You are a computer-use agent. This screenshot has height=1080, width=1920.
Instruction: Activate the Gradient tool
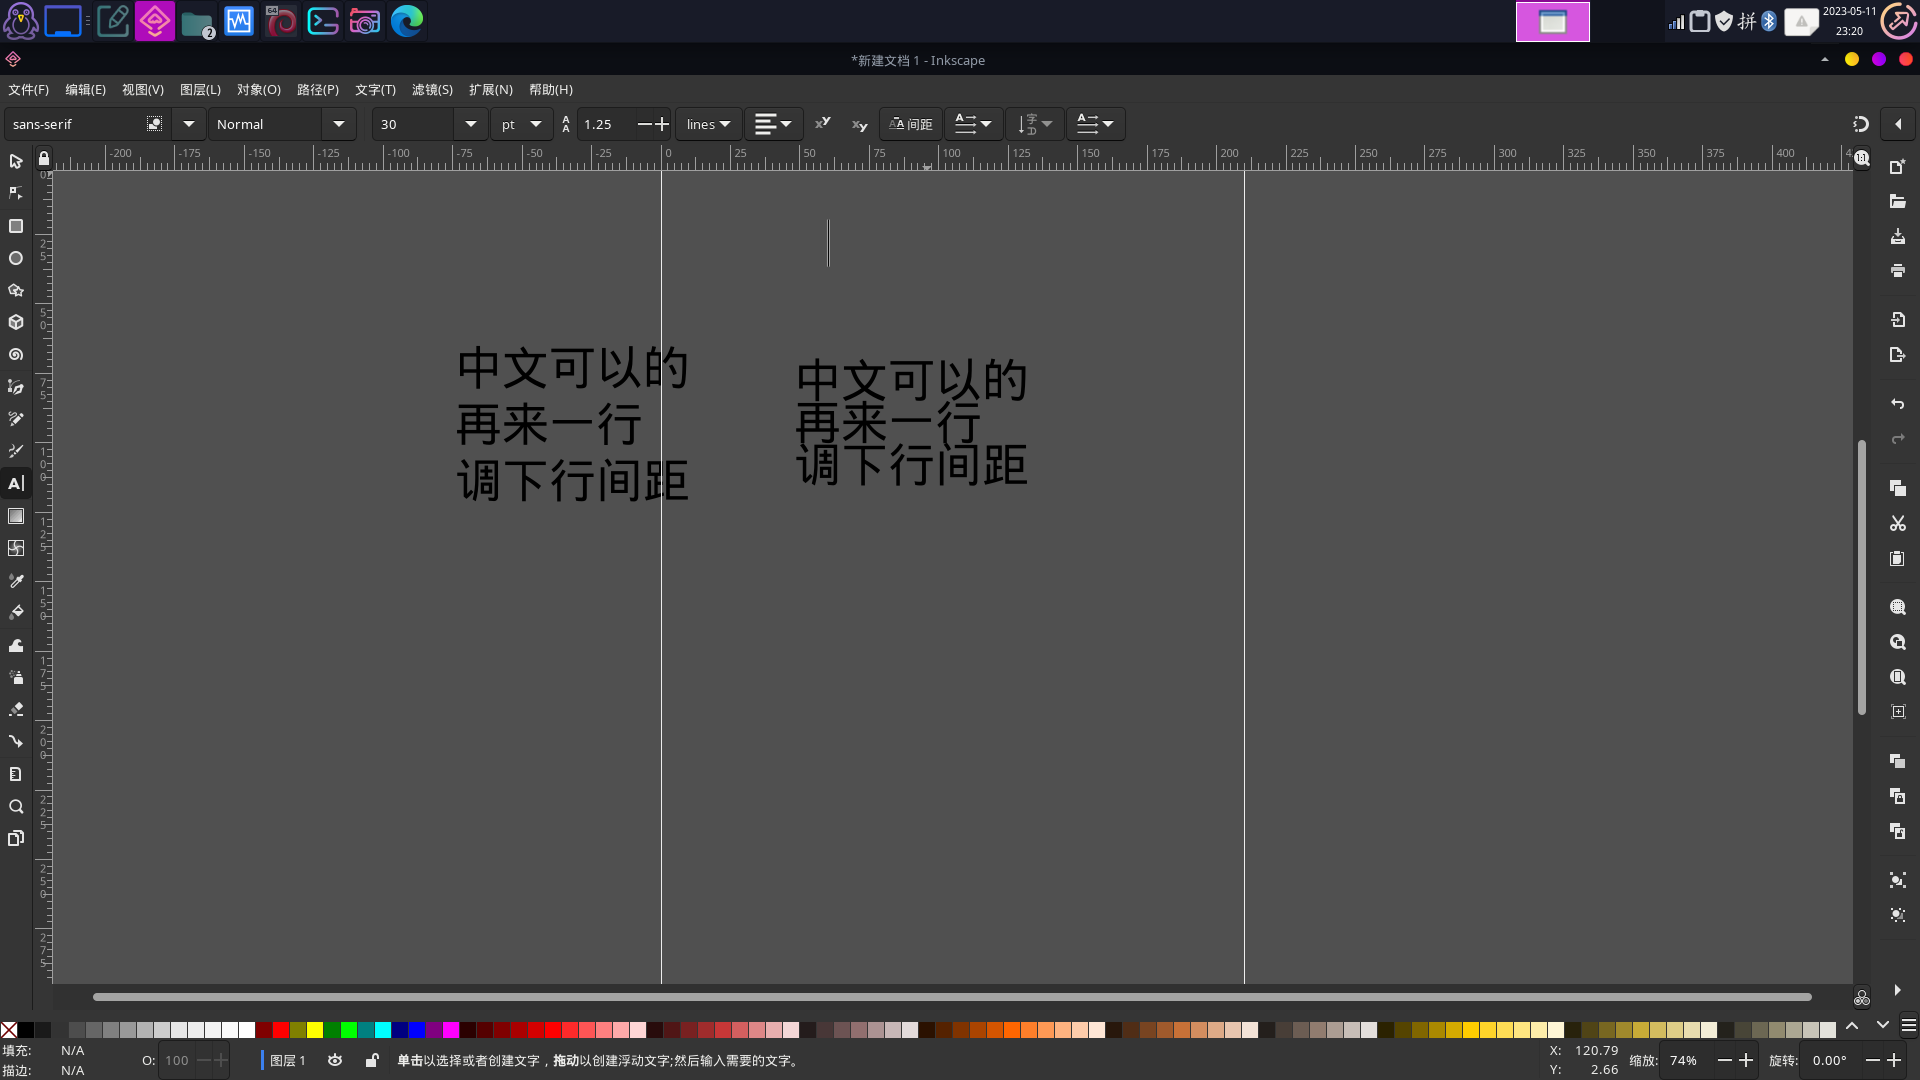(x=16, y=516)
